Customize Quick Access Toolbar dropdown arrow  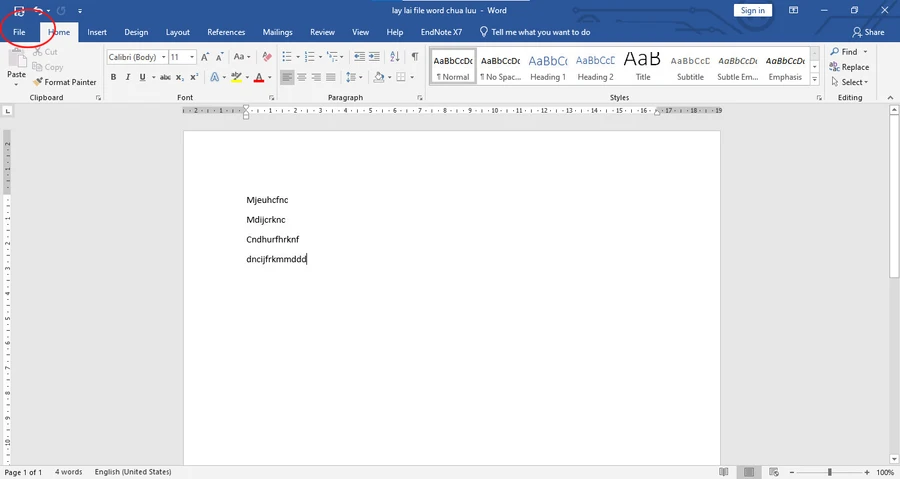click(x=80, y=10)
